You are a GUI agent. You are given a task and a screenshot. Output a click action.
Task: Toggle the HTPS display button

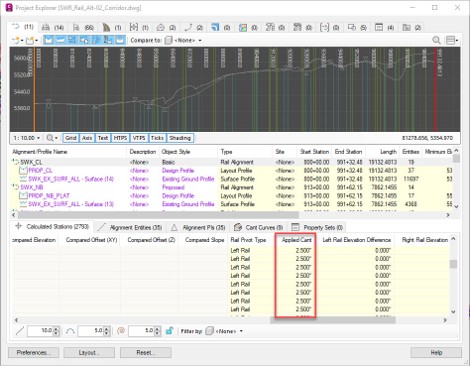[120, 138]
